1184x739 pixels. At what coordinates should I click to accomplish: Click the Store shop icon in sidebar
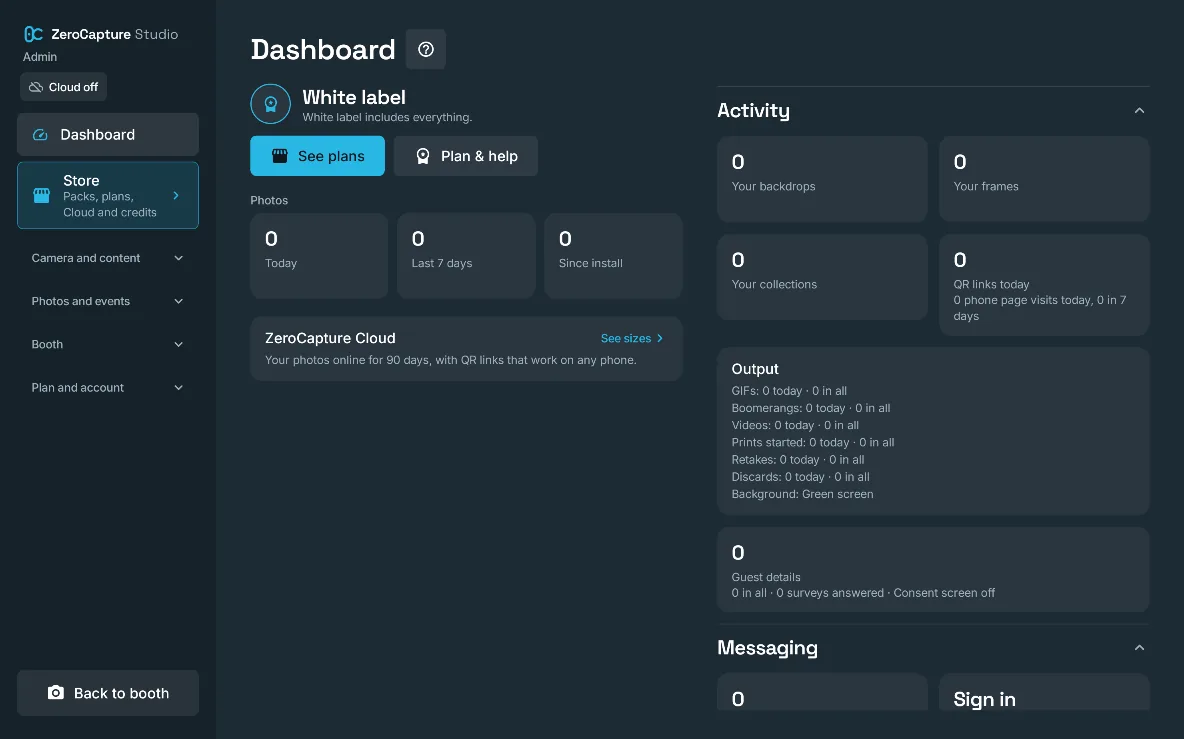[x=42, y=196]
